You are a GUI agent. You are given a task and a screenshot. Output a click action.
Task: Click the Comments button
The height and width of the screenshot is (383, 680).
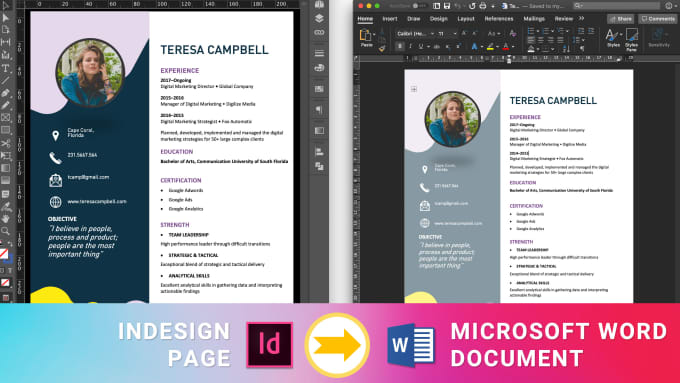pos(658,19)
